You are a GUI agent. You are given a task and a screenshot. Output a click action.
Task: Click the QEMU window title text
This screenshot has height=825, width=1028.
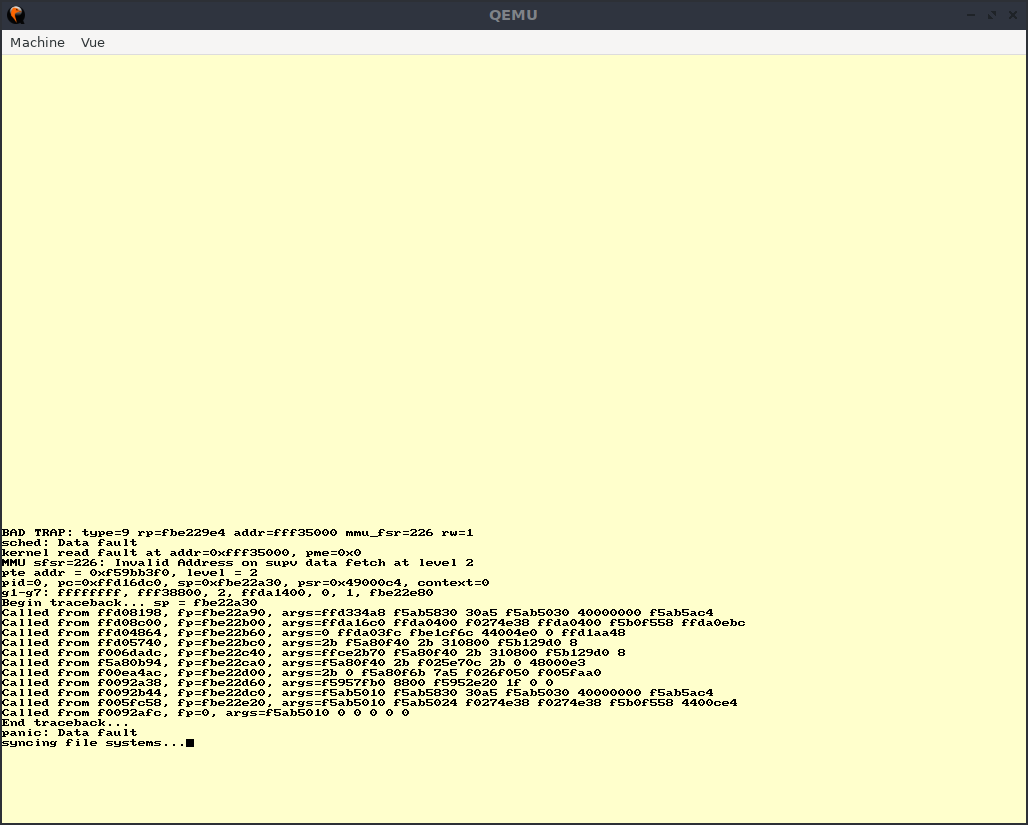click(513, 15)
